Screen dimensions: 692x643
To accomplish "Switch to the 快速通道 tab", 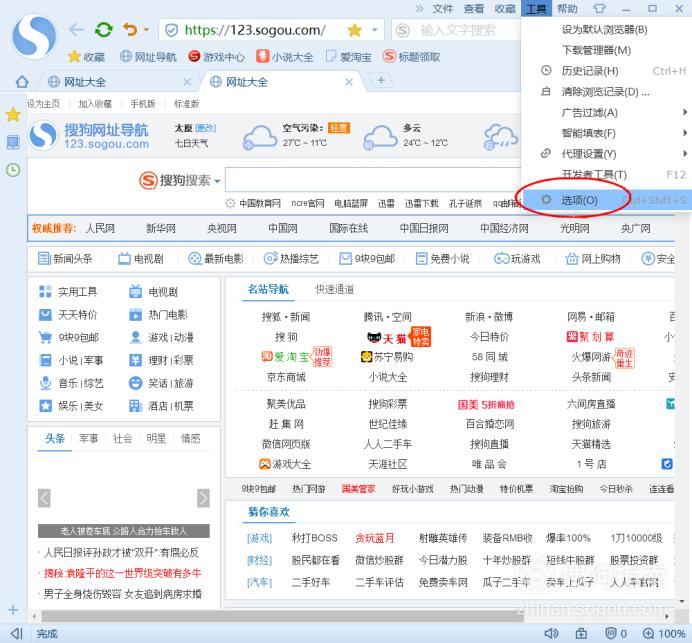I will click(335, 290).
